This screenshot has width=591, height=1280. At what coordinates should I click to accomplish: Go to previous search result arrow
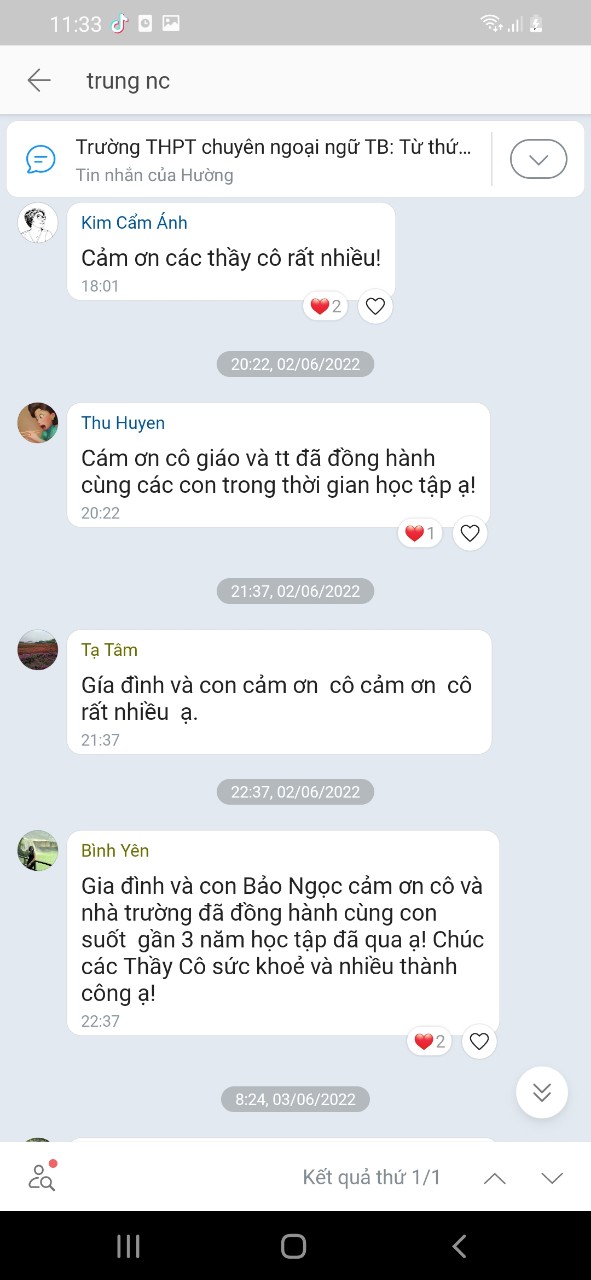pyautogui.click(x=495, y=1178)
